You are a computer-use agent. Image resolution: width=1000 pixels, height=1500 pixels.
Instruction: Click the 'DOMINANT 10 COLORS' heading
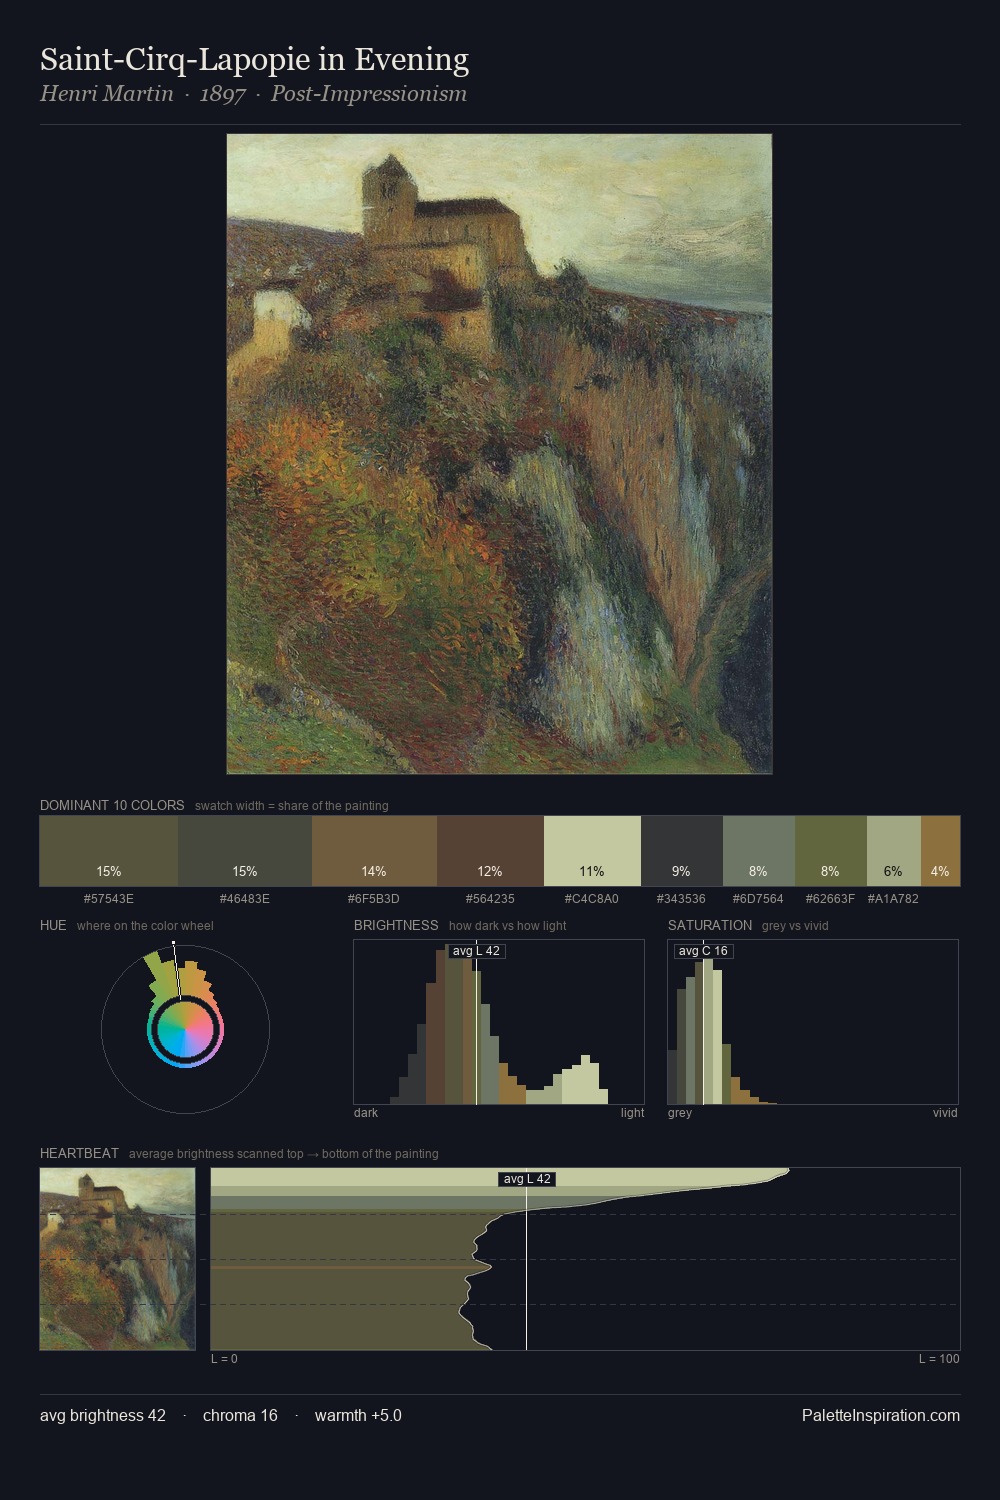coord(112,805)
